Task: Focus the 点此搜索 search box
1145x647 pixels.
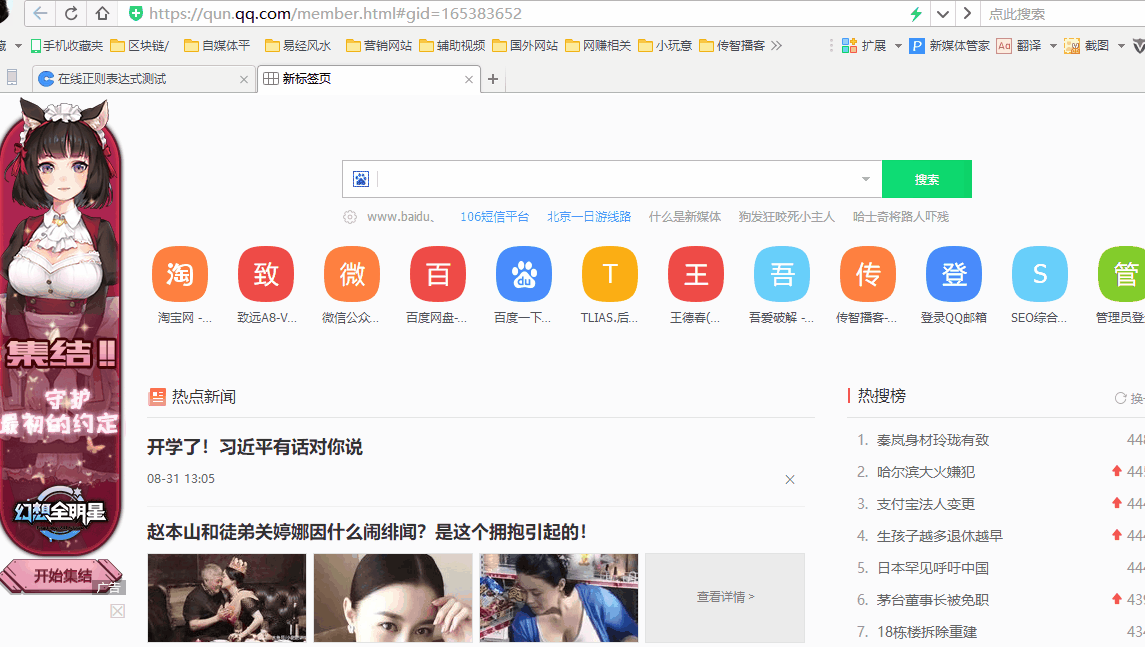Action: tap(1062, 14)
